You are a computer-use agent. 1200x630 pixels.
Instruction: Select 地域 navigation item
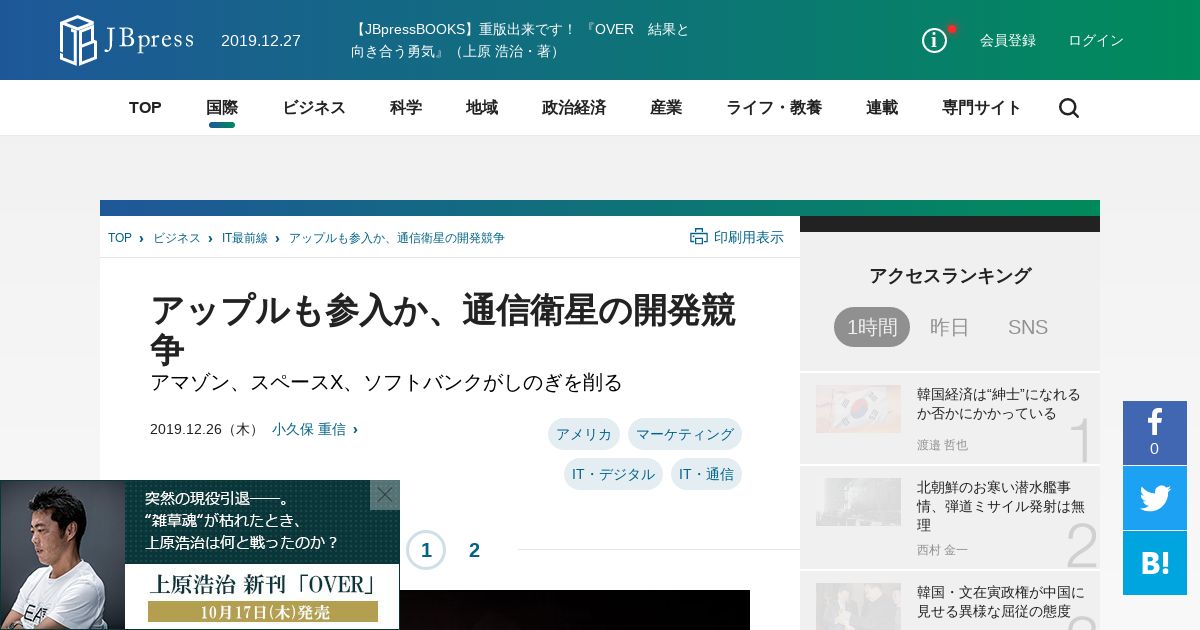coord(482,108)
